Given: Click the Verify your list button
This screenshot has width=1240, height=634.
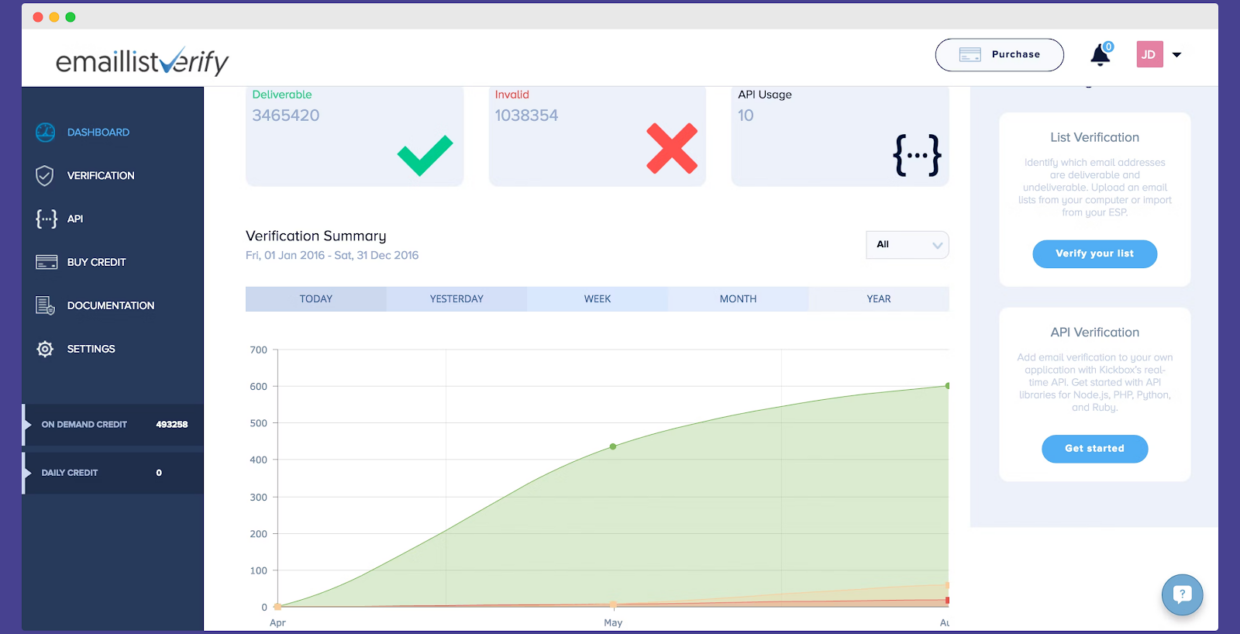Looking at the screenshot, I should tap(1095, 254).
